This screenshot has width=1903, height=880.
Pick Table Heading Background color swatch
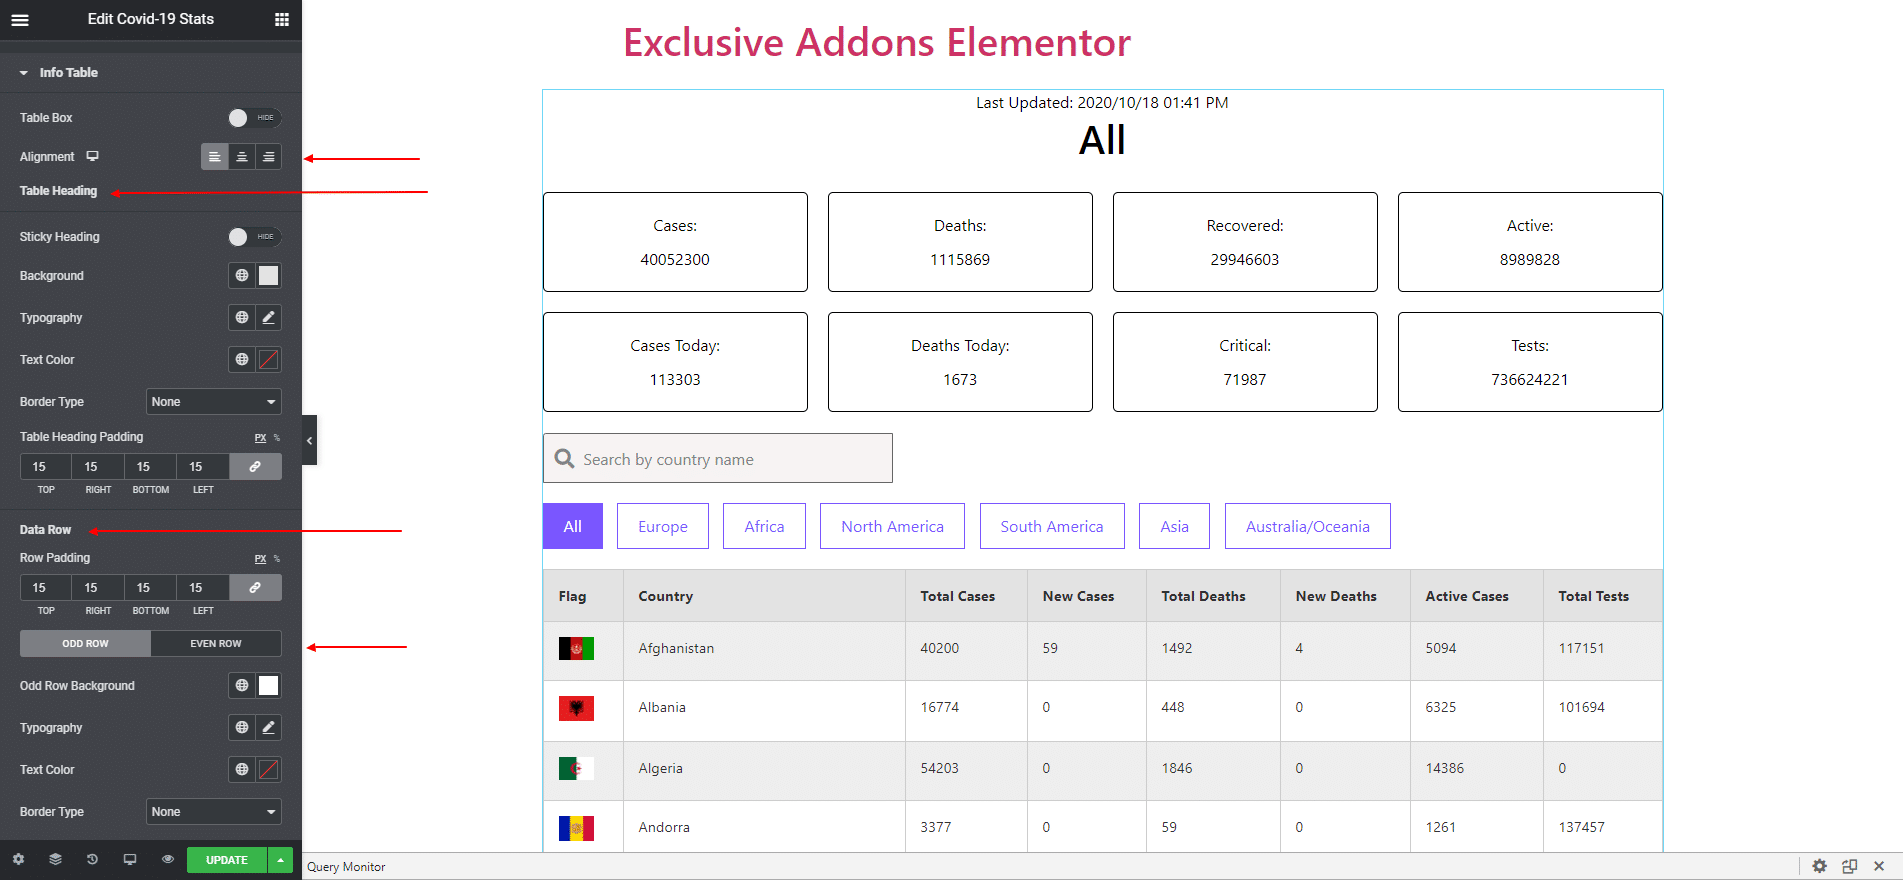269,275
